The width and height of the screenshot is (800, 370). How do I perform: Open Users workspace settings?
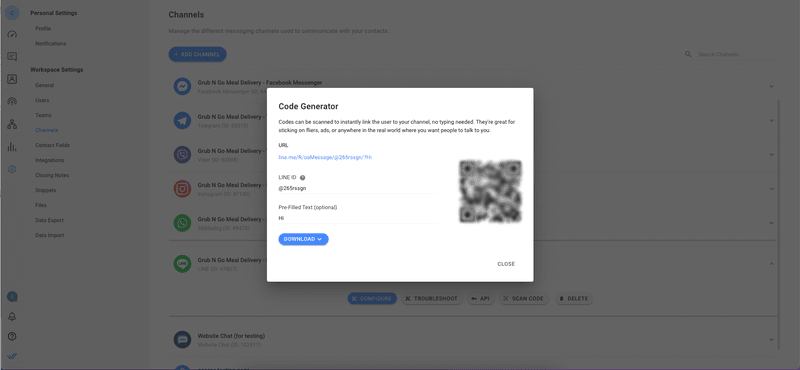[x=42, y=101]
